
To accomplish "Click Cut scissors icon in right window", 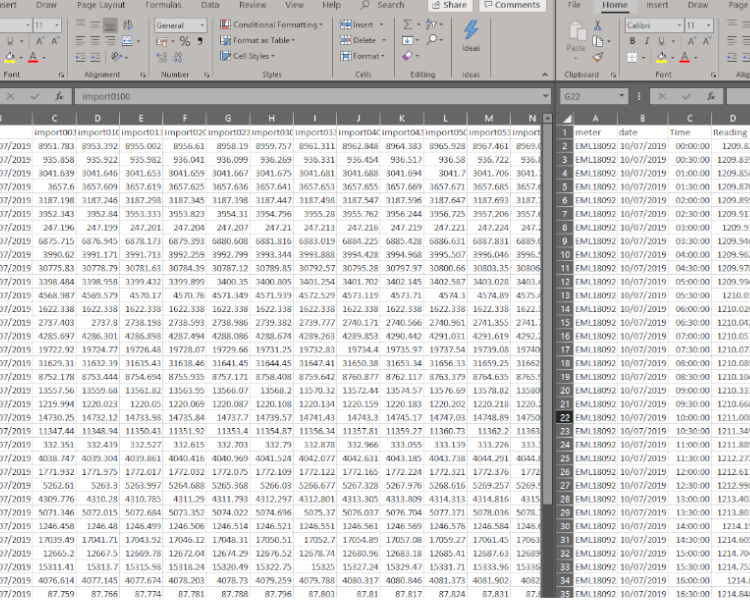I will point(597,25).
